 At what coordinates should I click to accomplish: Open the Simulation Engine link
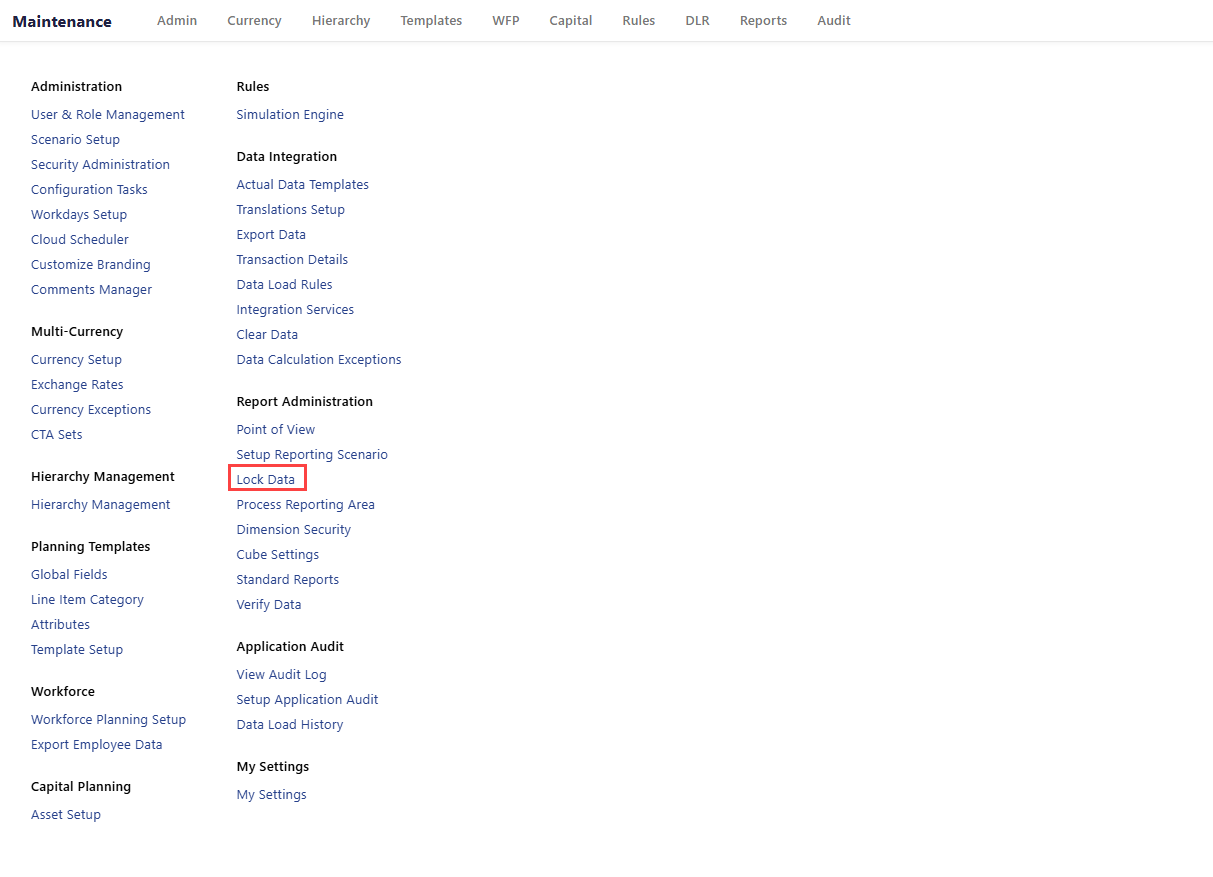click(x=290, y=115)
